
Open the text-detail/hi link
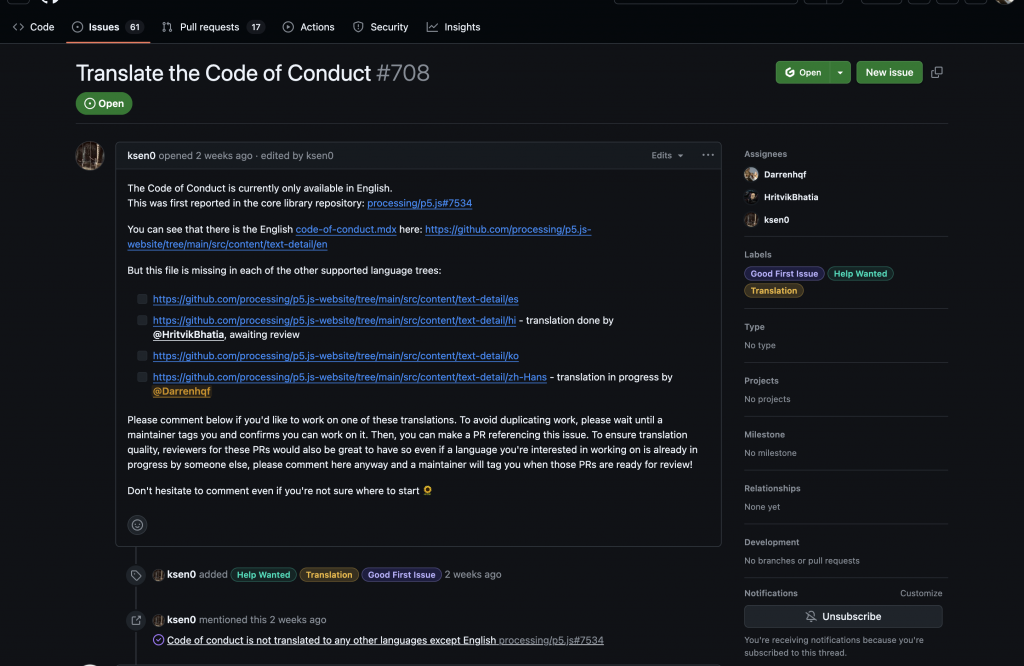334,320
